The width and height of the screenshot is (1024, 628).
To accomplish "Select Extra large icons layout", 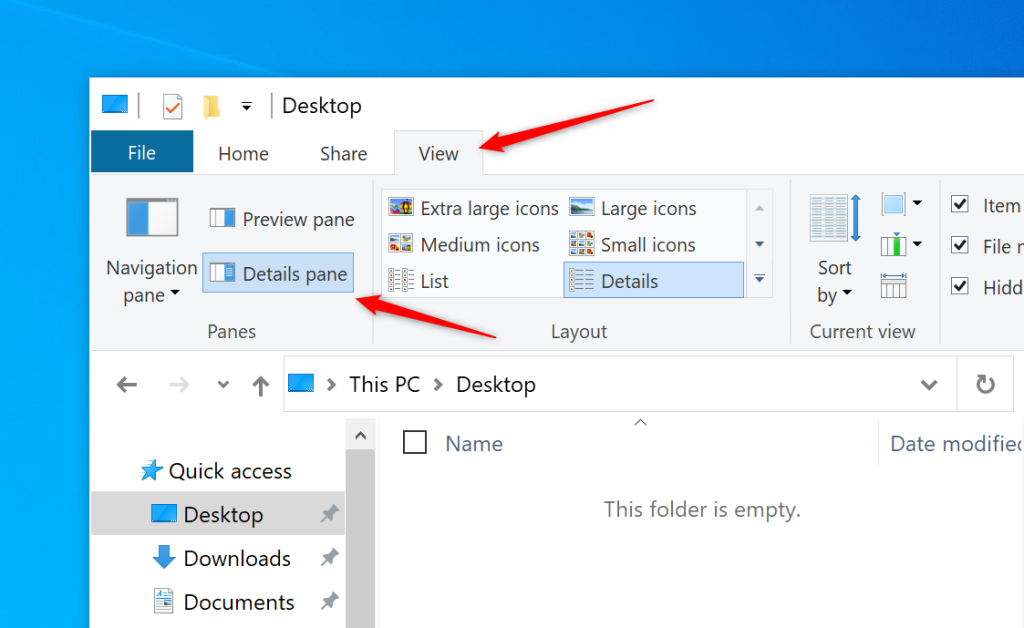I will tap(474, 208).
